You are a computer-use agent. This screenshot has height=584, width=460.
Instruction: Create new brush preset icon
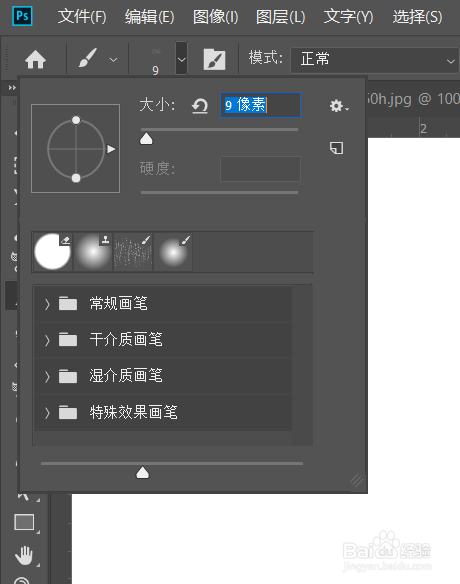click(x=336, y=148)
